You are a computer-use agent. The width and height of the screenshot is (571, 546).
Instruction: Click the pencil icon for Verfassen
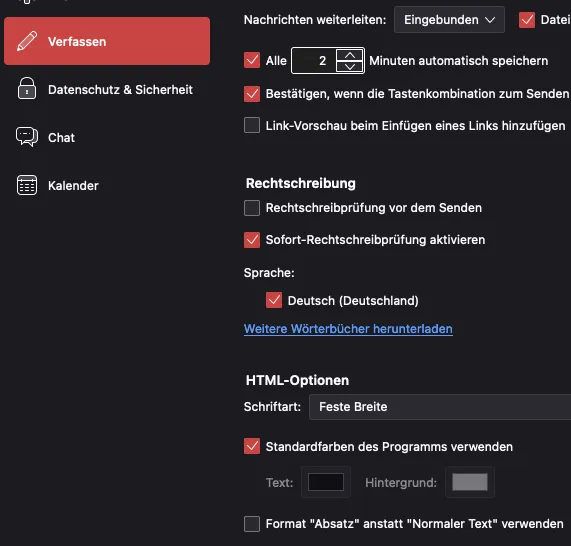click(x=27, y=41)
